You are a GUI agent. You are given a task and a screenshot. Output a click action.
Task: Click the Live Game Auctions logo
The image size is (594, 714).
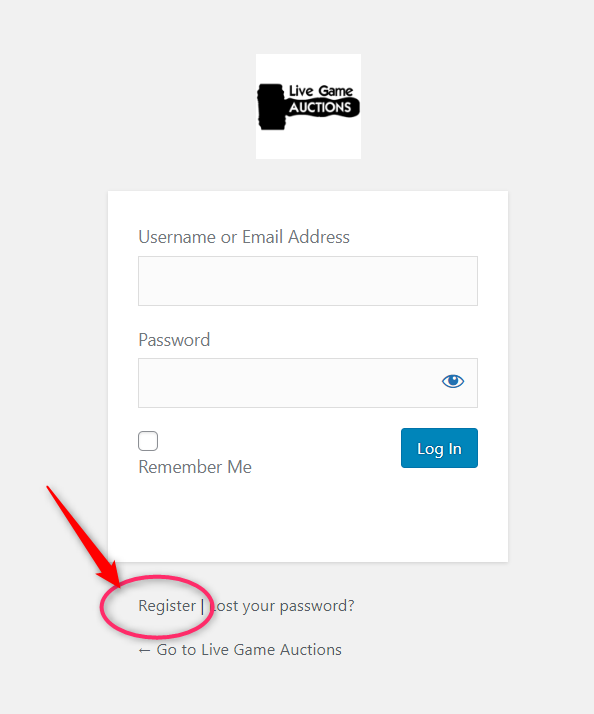pyautogui.click(x=308, y=107)
